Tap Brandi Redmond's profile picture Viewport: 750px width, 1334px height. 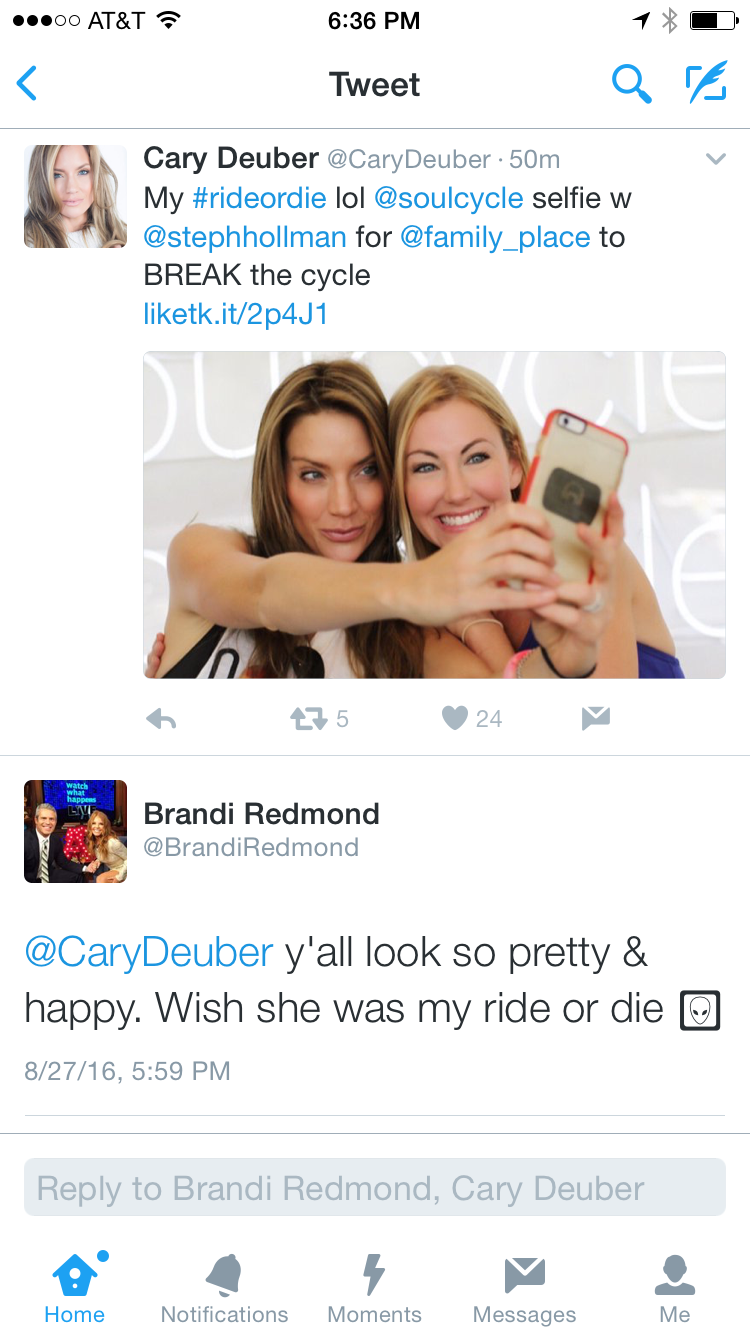pos(76,831)
